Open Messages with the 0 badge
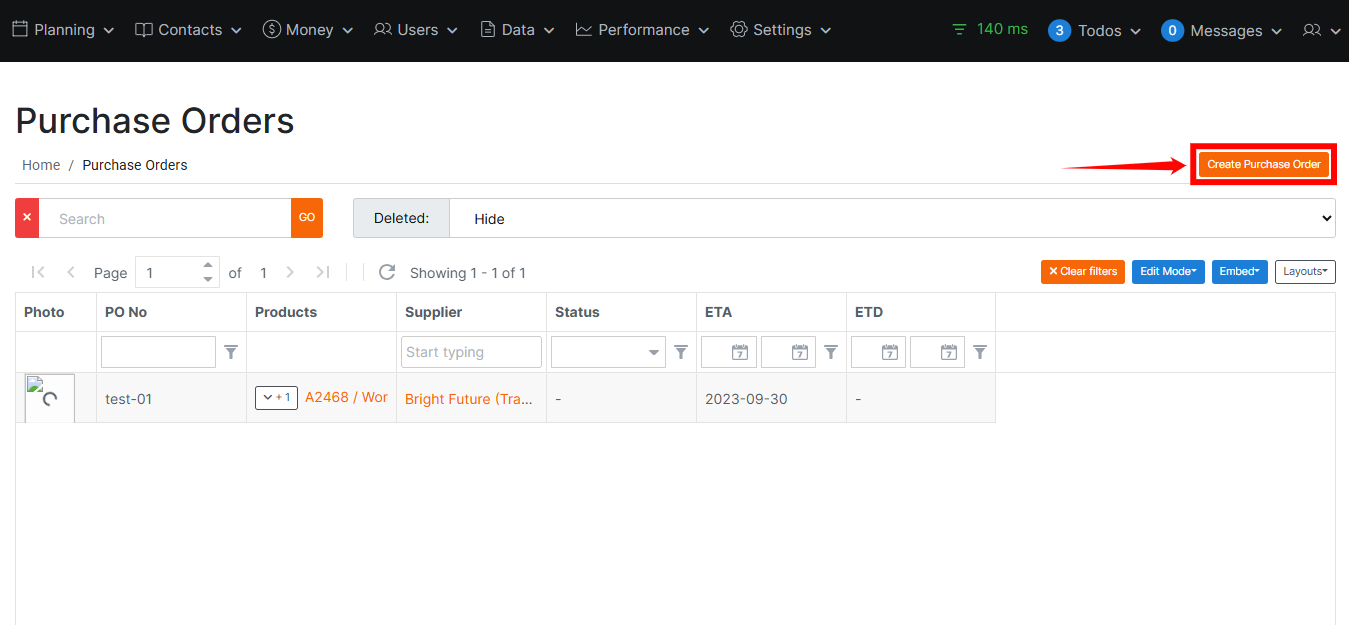1349x625 pixels. [x=1215, y=29]
